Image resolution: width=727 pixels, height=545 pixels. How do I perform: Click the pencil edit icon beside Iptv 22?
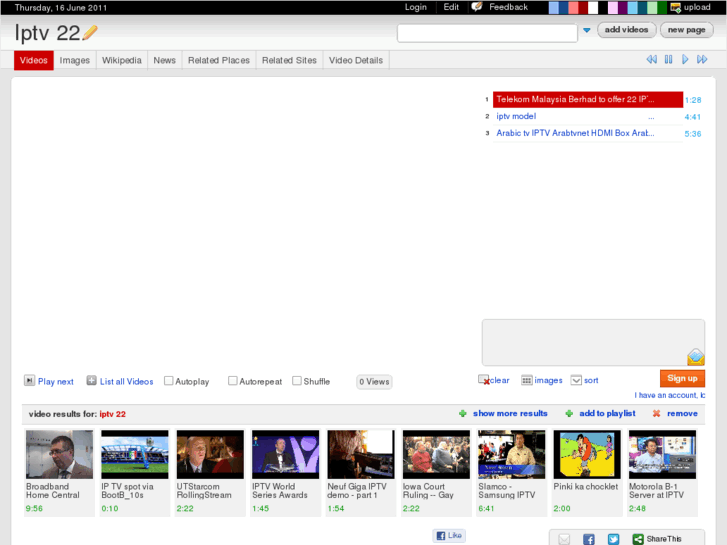(x=90, y=33)
